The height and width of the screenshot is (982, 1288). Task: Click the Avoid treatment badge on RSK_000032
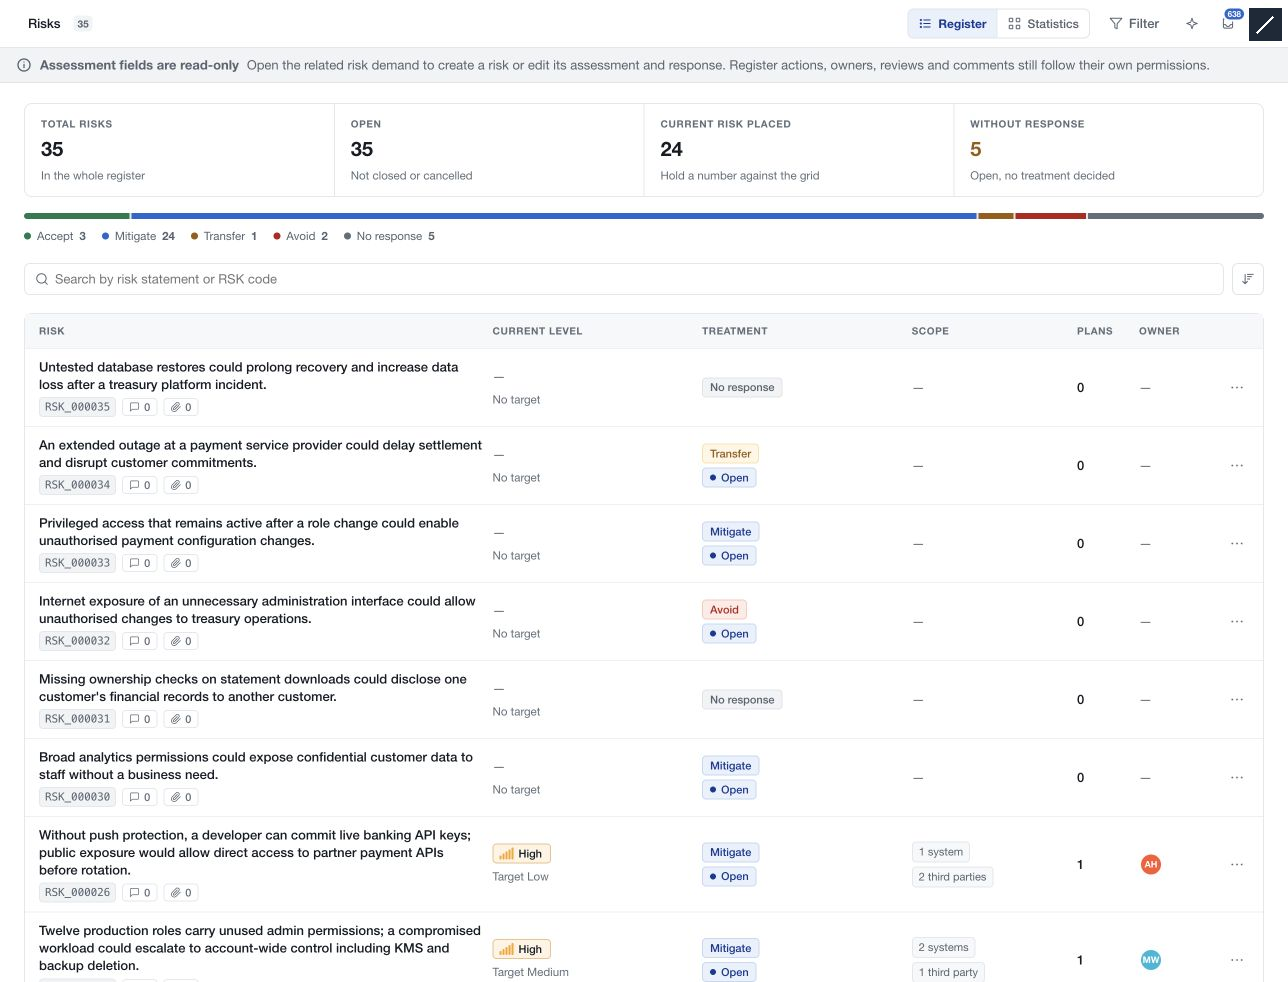click(x=724, y=610)
